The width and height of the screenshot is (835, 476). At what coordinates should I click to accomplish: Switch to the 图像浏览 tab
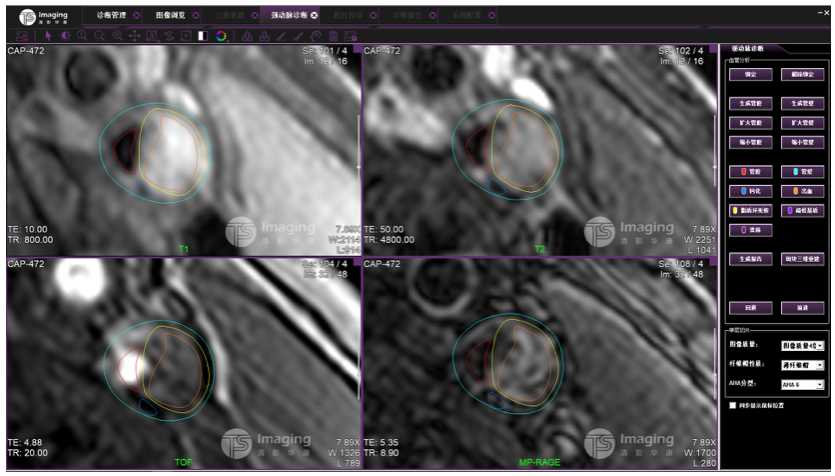(x=171, y=15)
